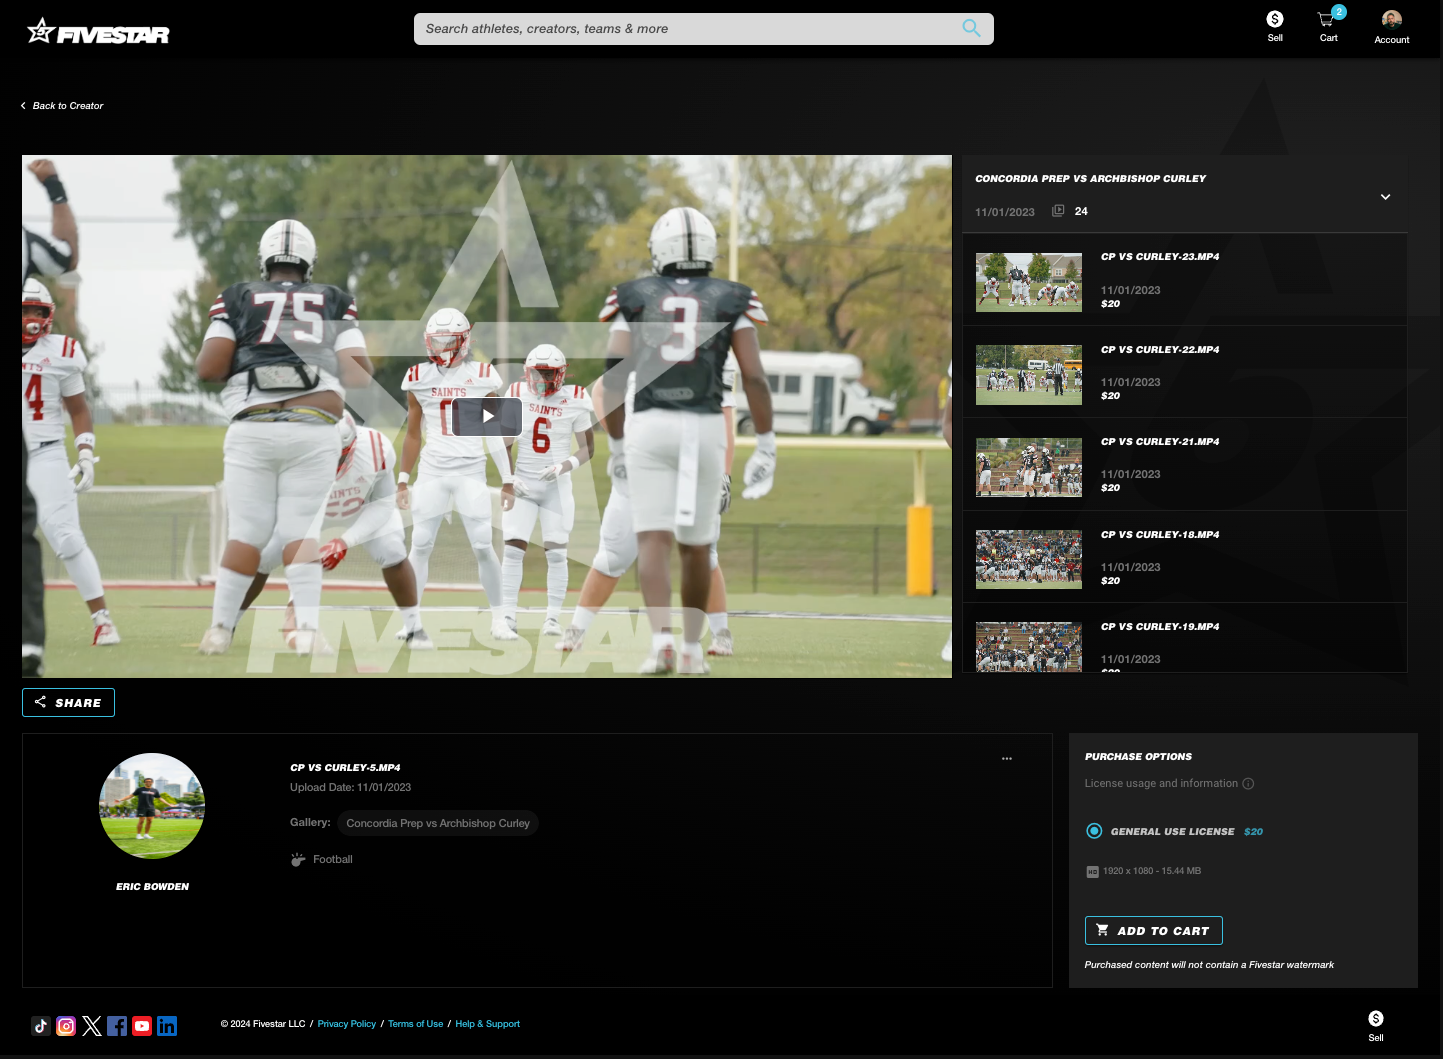Screen dimensions: 1443x1059
Task: Open Fivestar X (Twitter) page
Action: (92, 1026)
